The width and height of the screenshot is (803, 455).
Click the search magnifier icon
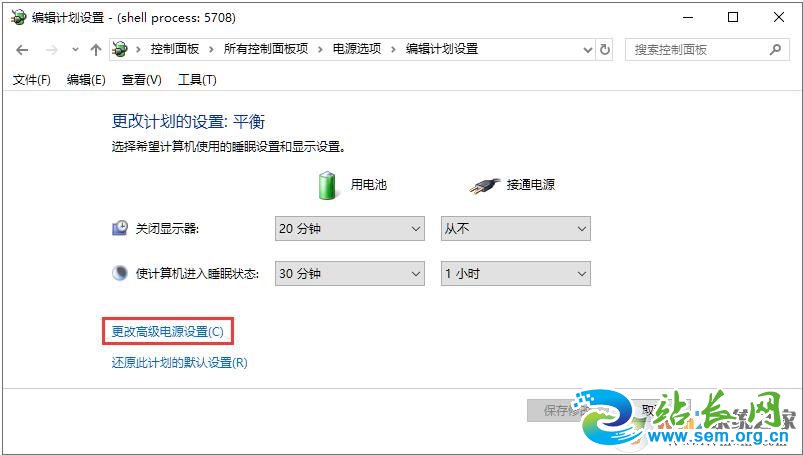tap(775, 50)
